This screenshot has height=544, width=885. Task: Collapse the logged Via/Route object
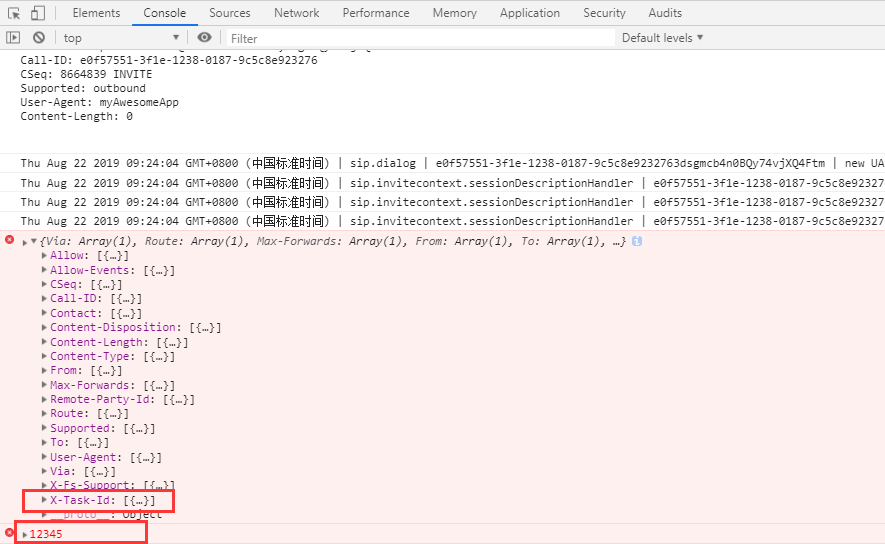tap(34, 242)
